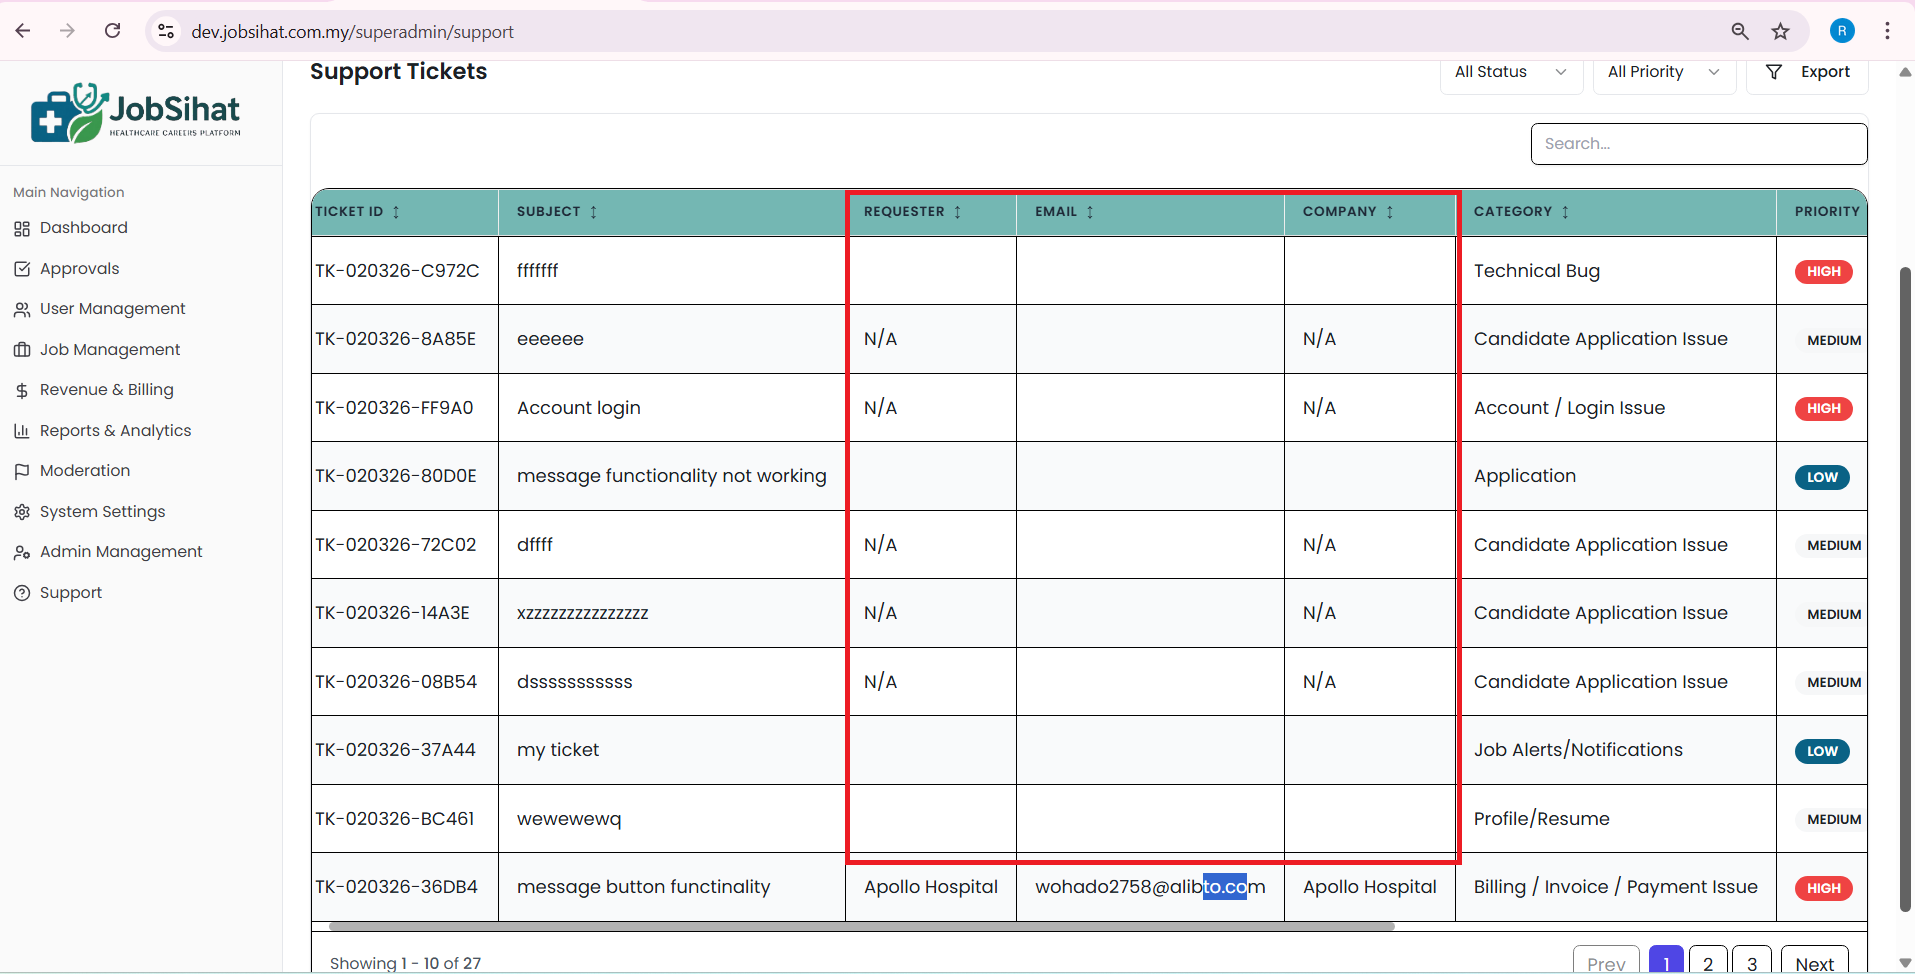This screenshot has width=1915, height=974.
Task: Open Admin Management from navigation
Action: click(x=121, y=552)
